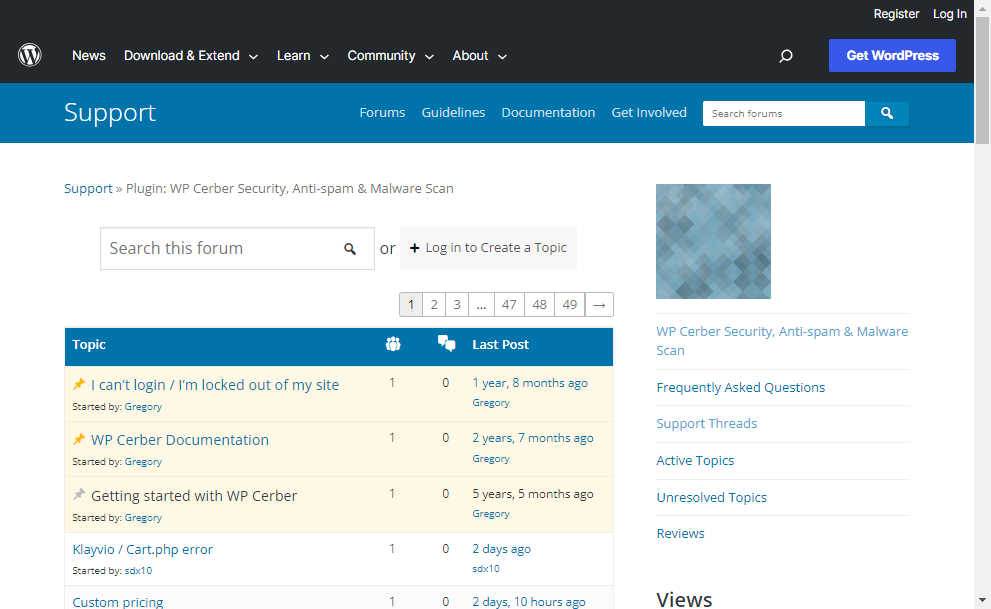Click Support breadcrumb link

pos(88,188)
